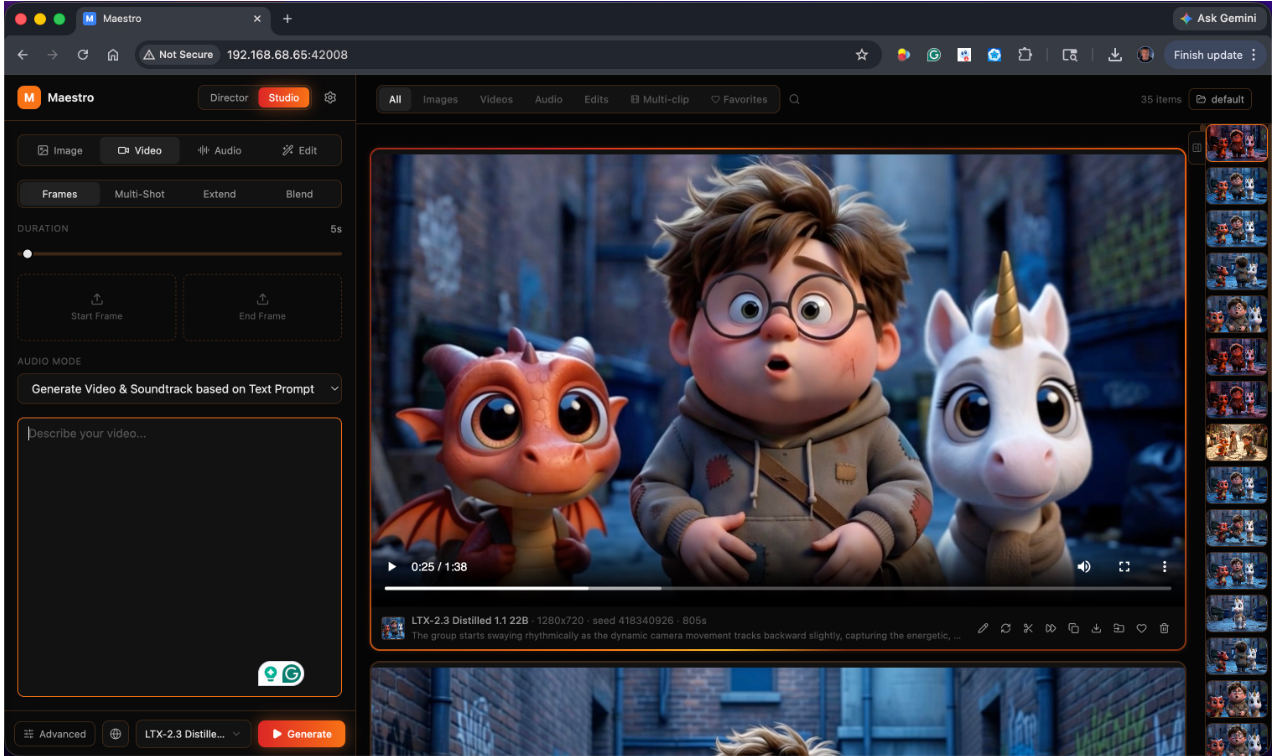Switch to Studio mode
Screen dimensions: 1272x756
click(x=284, y=98)
